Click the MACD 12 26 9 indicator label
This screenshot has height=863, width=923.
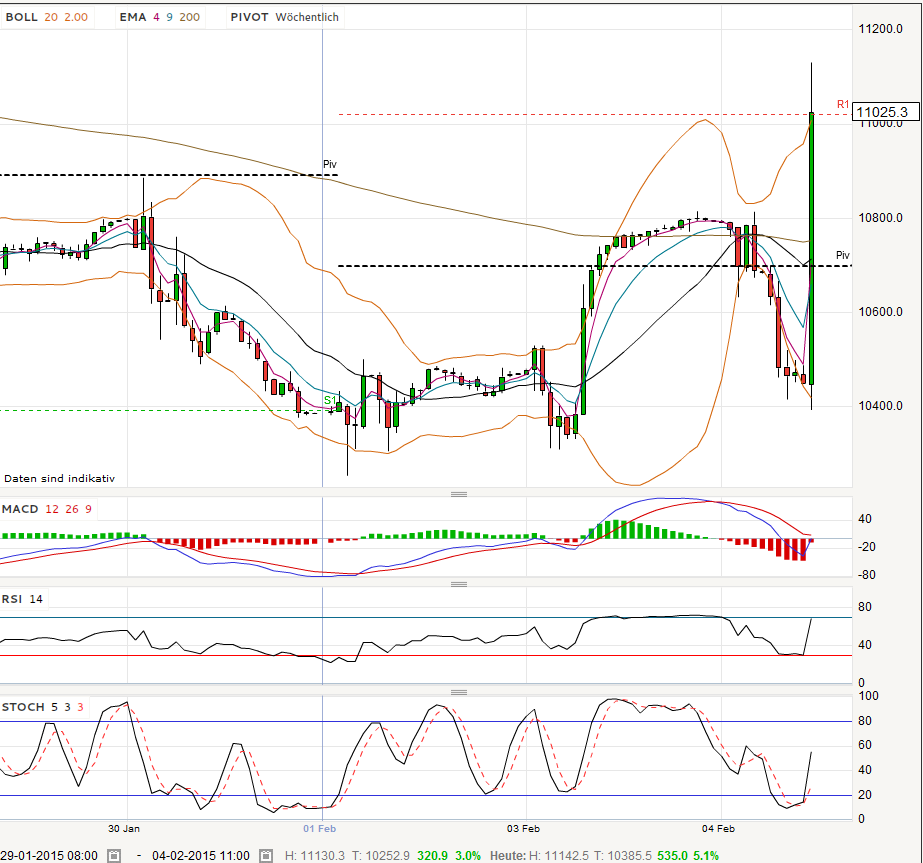(47, 509)
